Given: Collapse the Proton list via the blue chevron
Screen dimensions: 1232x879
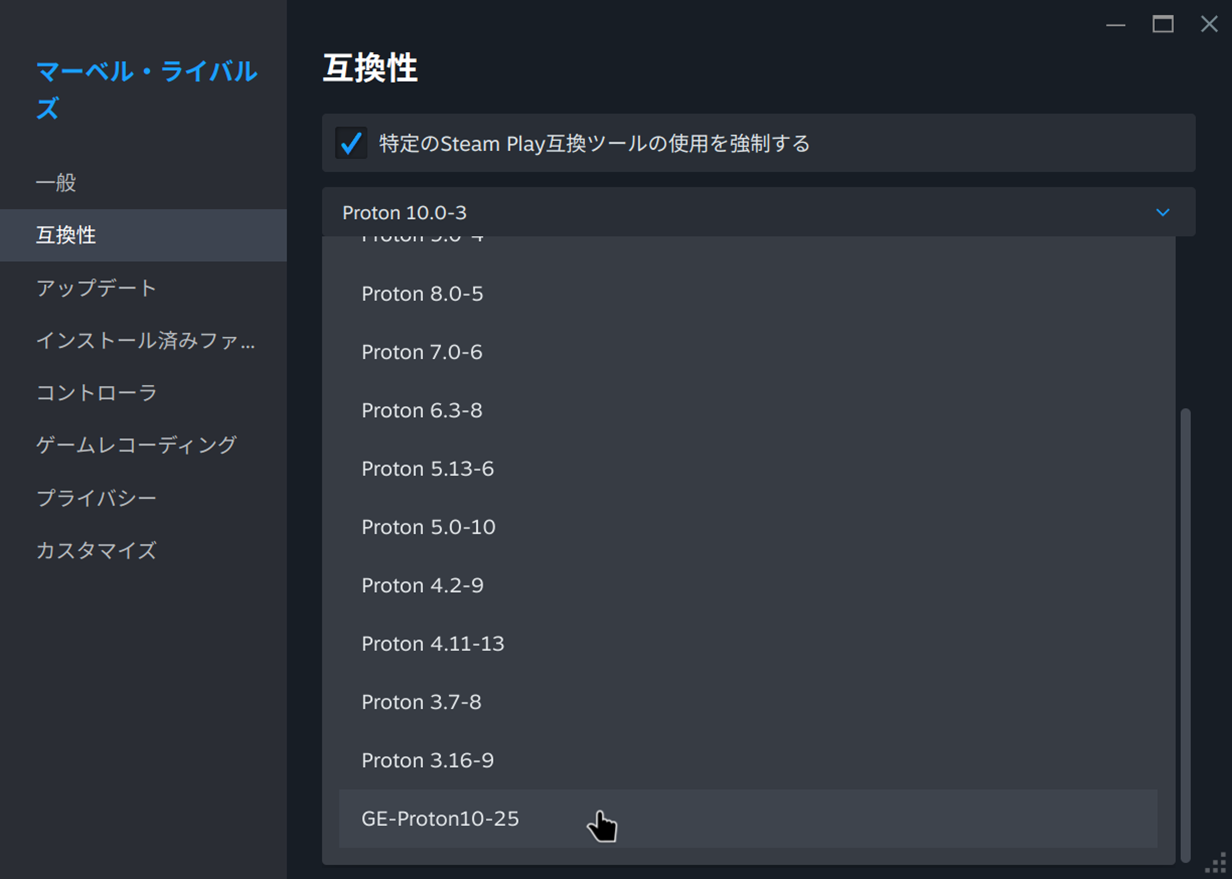Looking at the screenshot, I should click(x=1161, y=211).
